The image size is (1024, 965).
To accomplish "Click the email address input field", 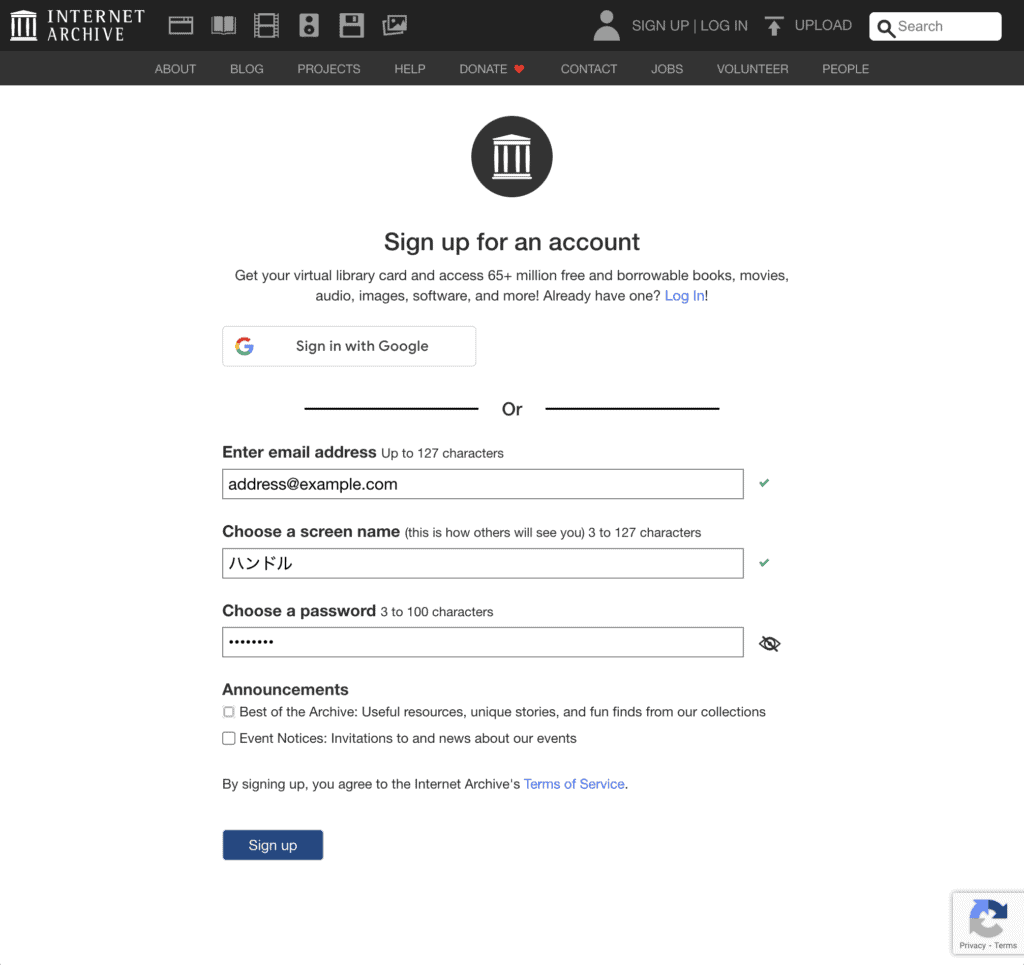I will [x=483, y=484].
